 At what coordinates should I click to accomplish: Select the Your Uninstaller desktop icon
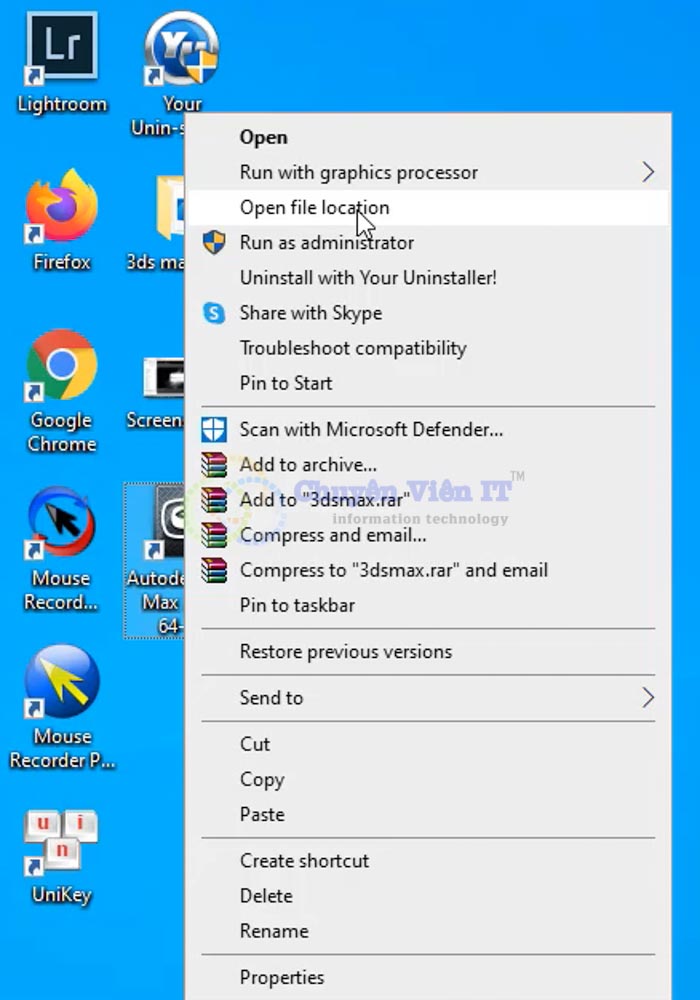(x=181, y=48)
